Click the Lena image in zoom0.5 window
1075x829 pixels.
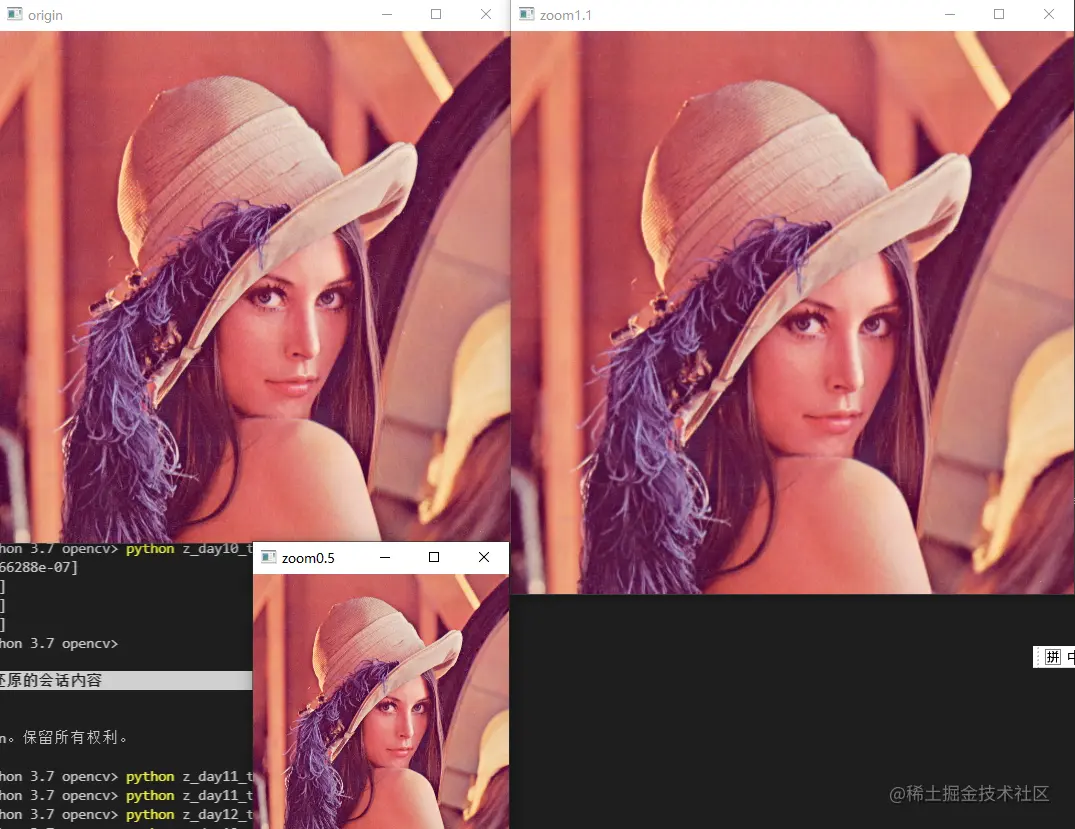pos(381,701)
